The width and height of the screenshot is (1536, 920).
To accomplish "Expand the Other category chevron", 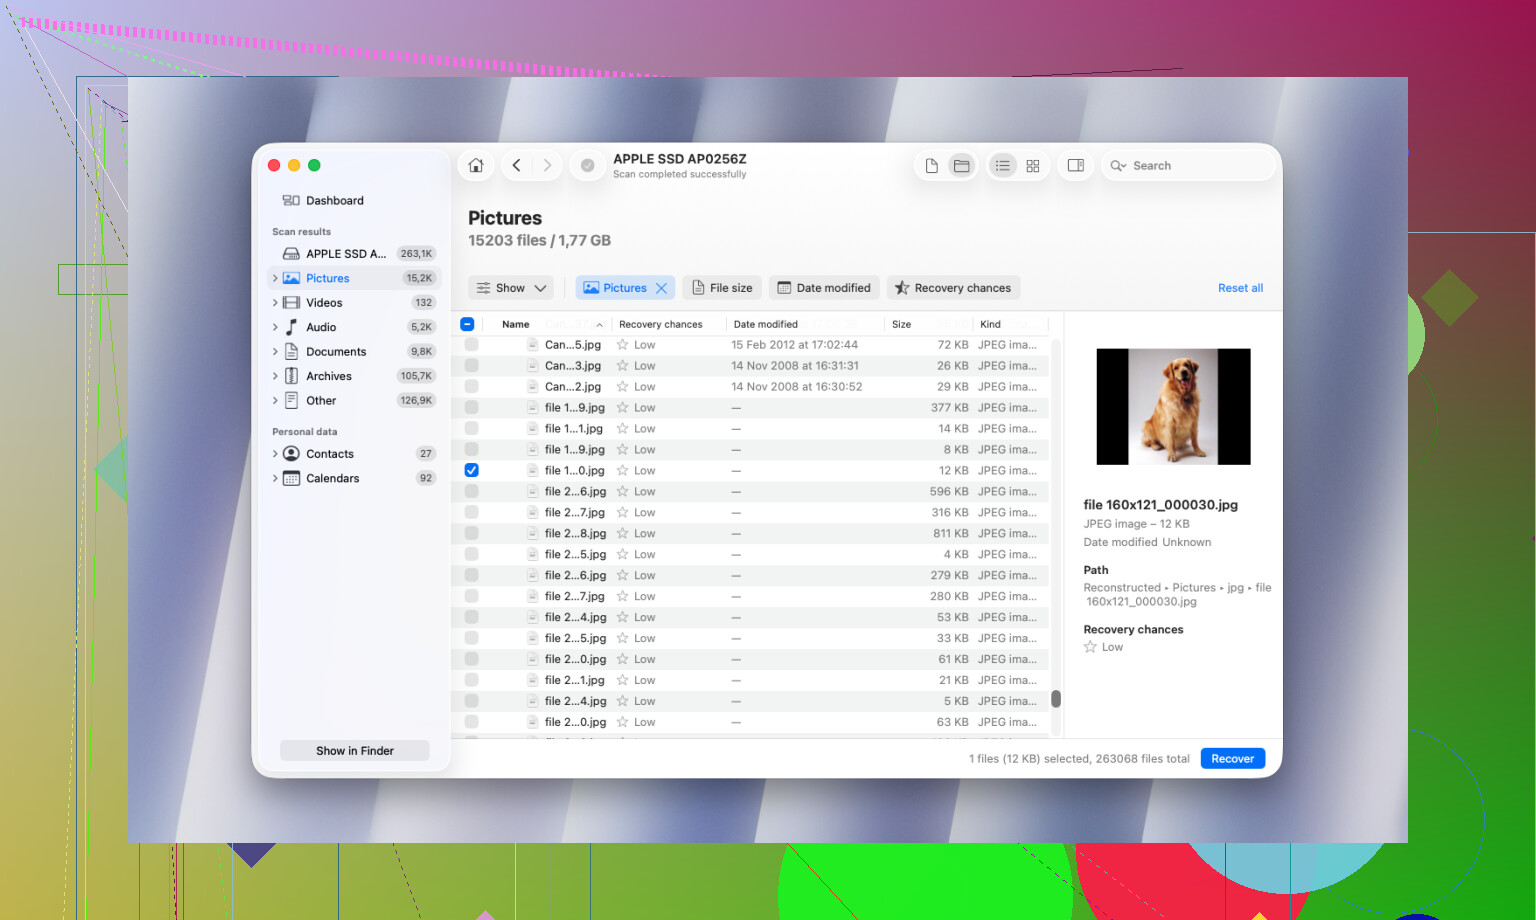I will (275, 401).
